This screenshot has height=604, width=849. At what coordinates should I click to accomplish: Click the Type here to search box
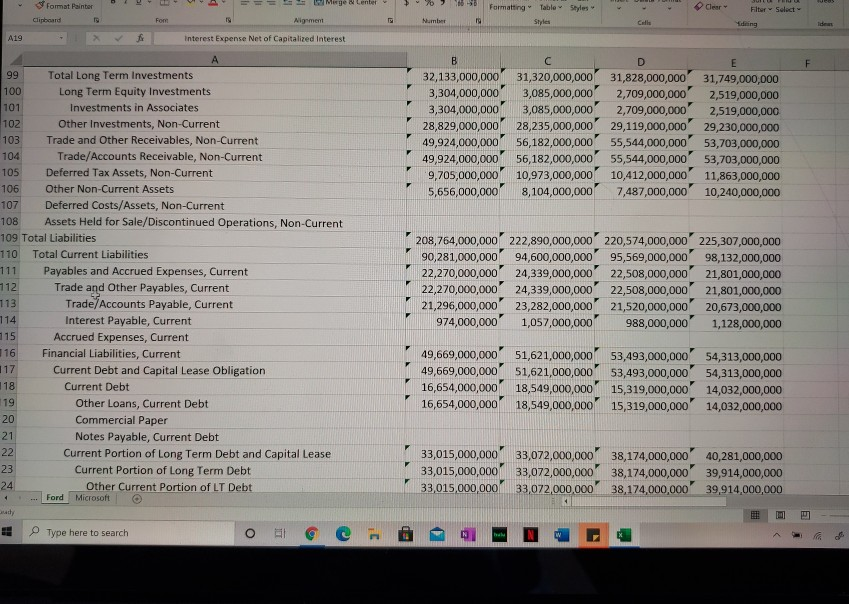[x=129, y=533]
